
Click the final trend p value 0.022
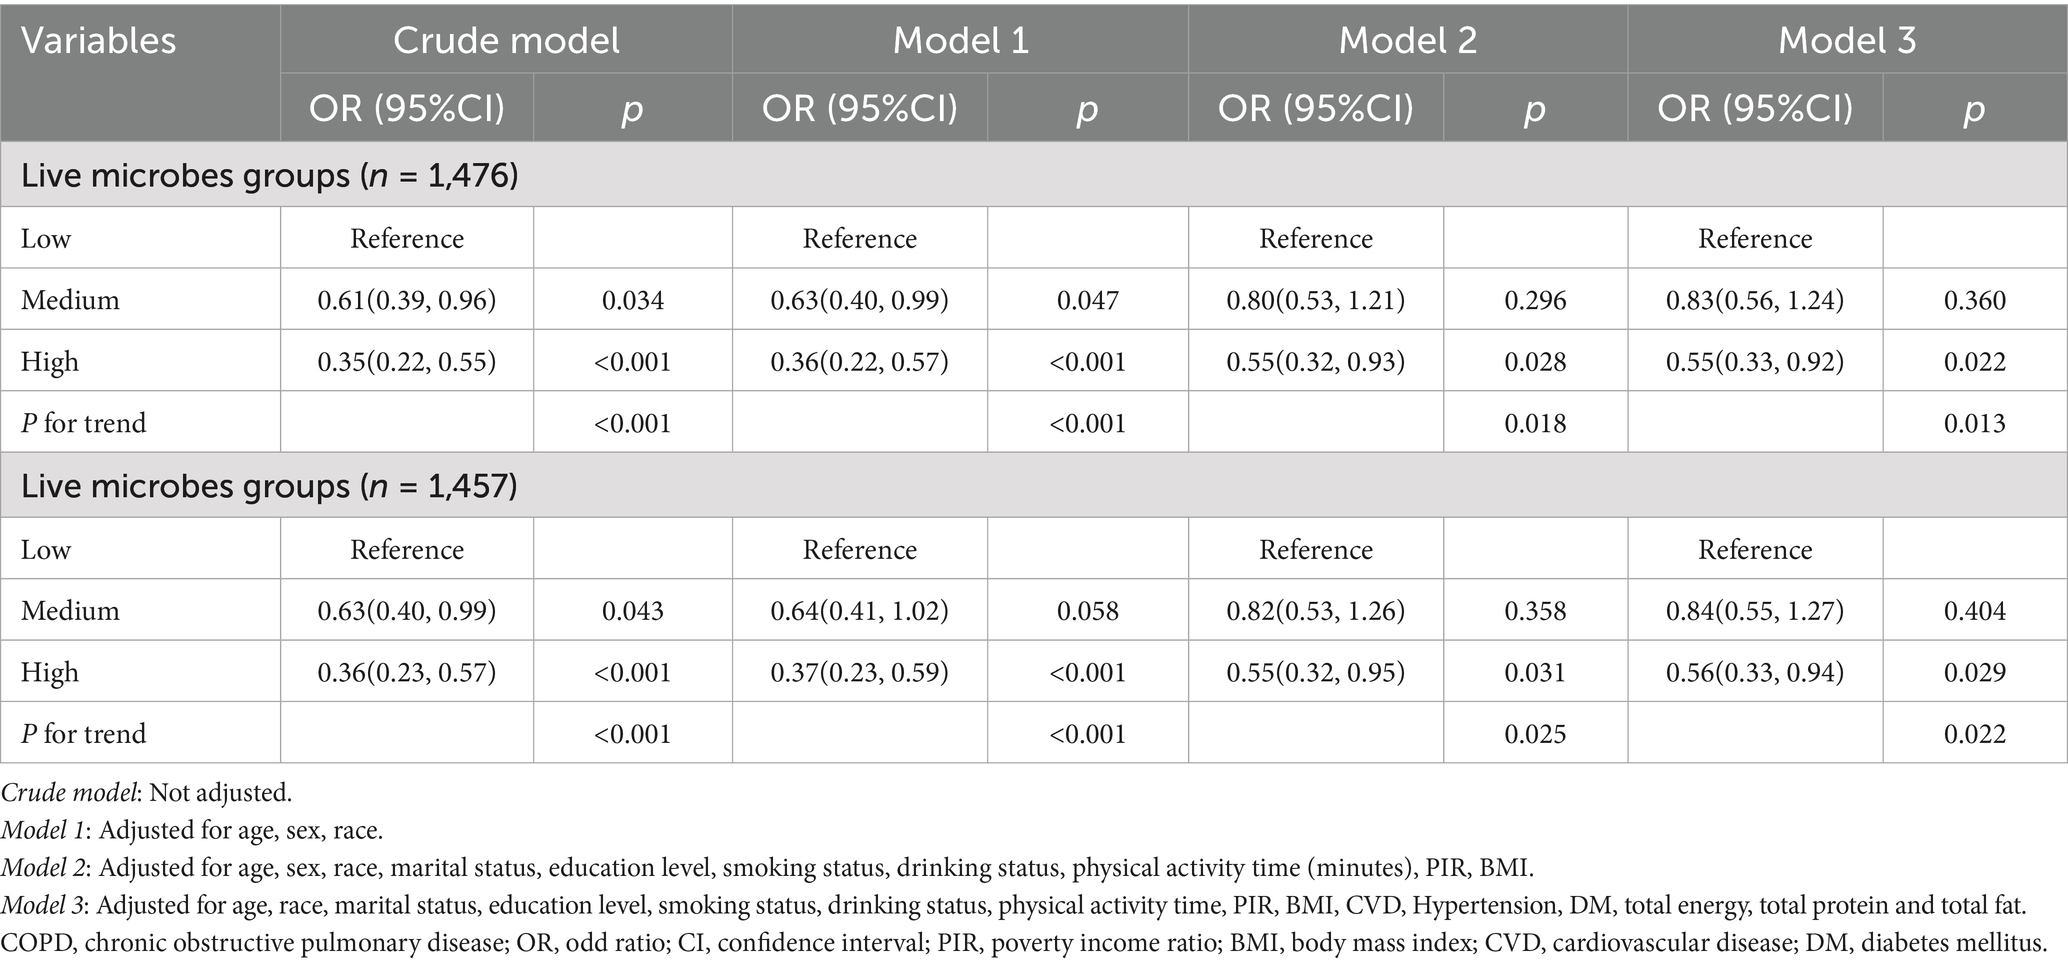(1974, 734)
